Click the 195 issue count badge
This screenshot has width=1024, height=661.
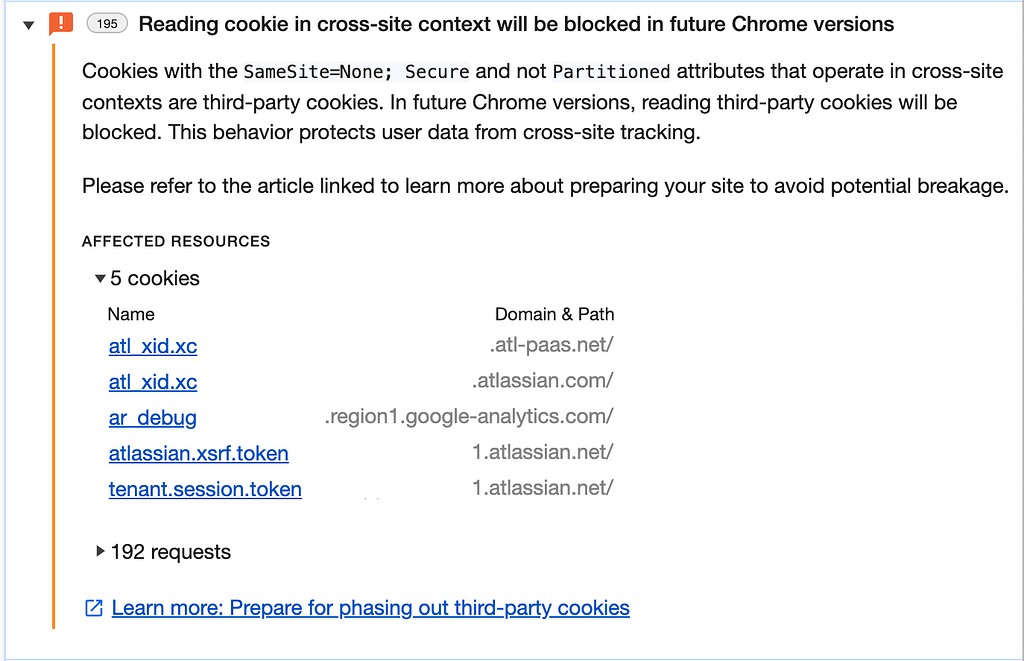[107, 24]
